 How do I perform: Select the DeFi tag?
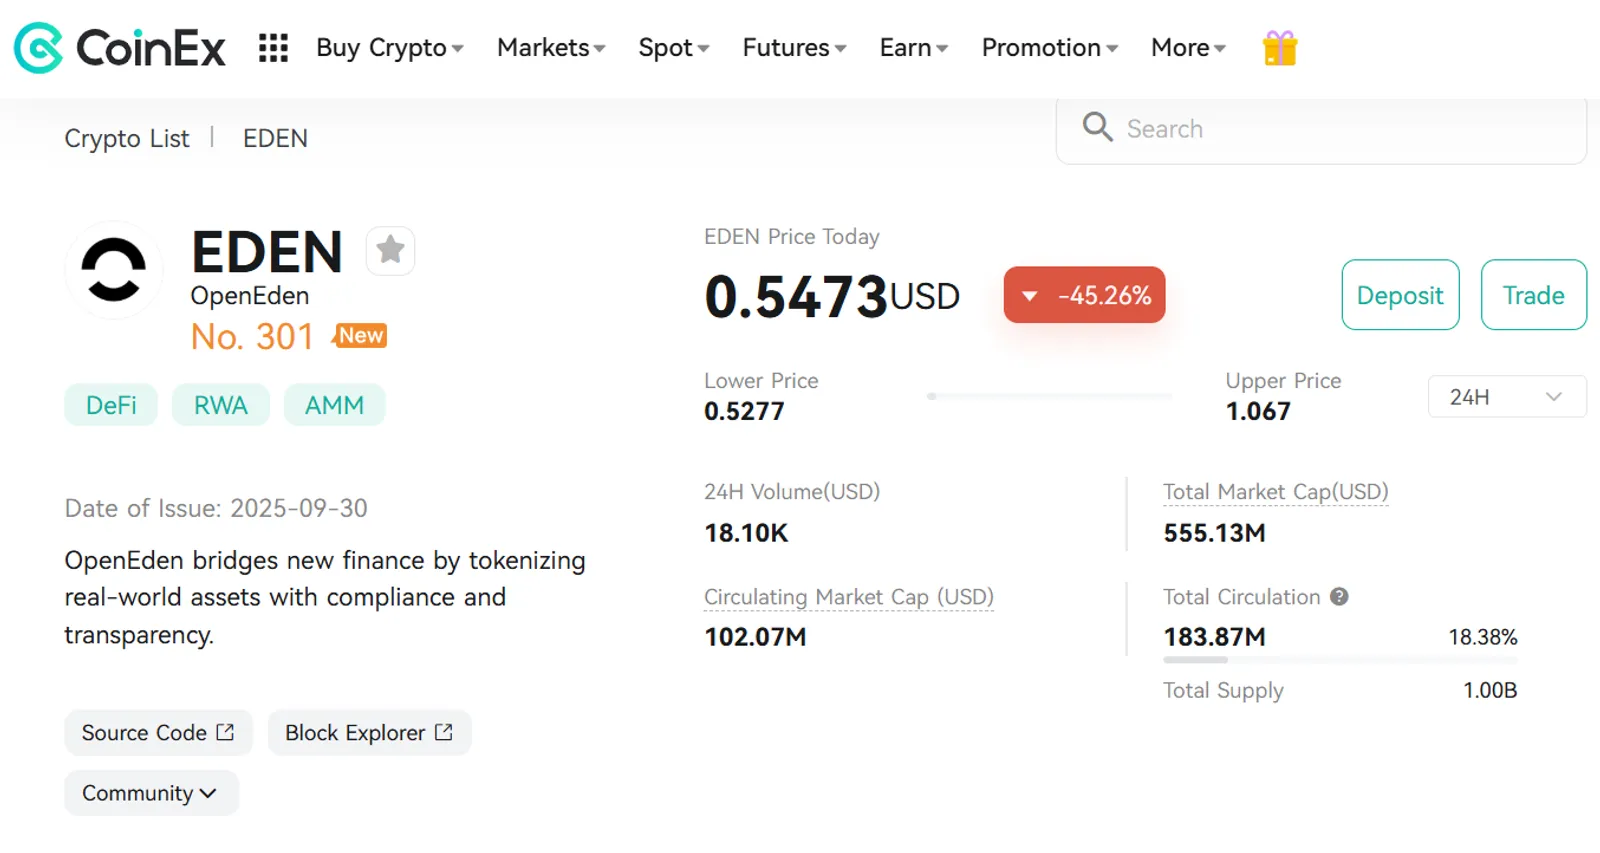[x=111, y=405]
